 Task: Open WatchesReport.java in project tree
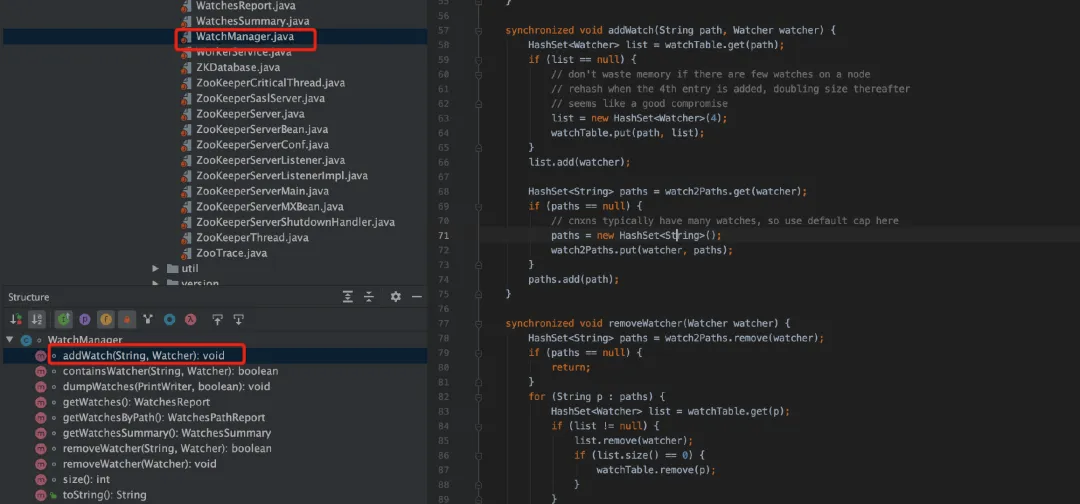246,6
